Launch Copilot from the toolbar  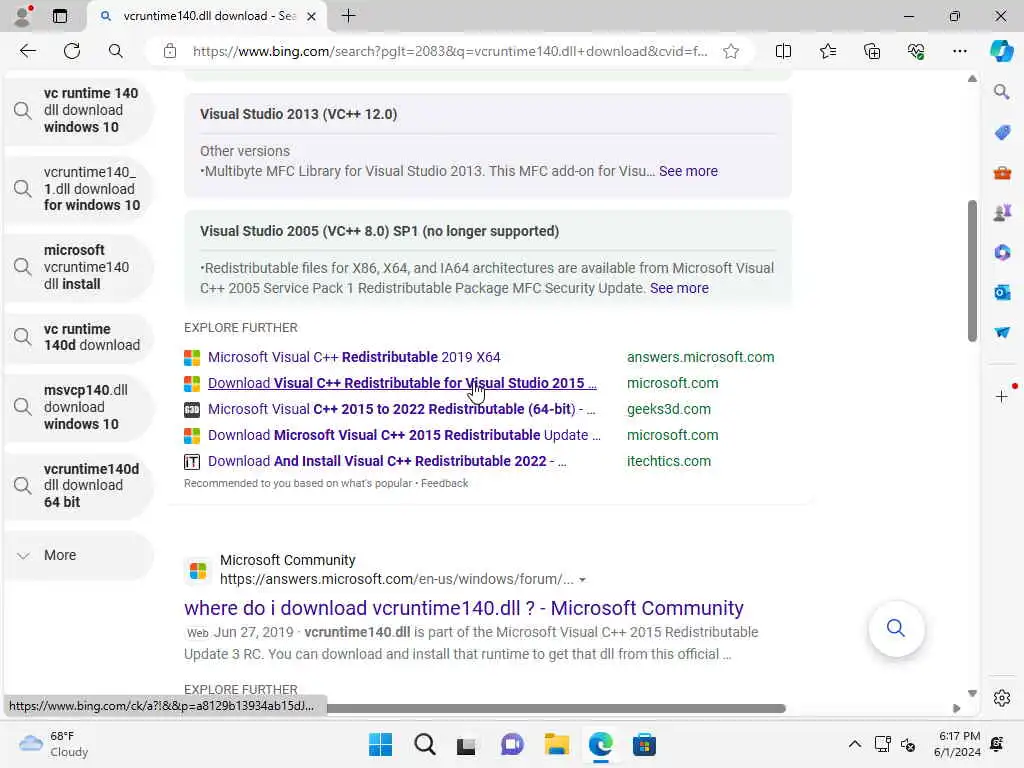point(1001,51)
